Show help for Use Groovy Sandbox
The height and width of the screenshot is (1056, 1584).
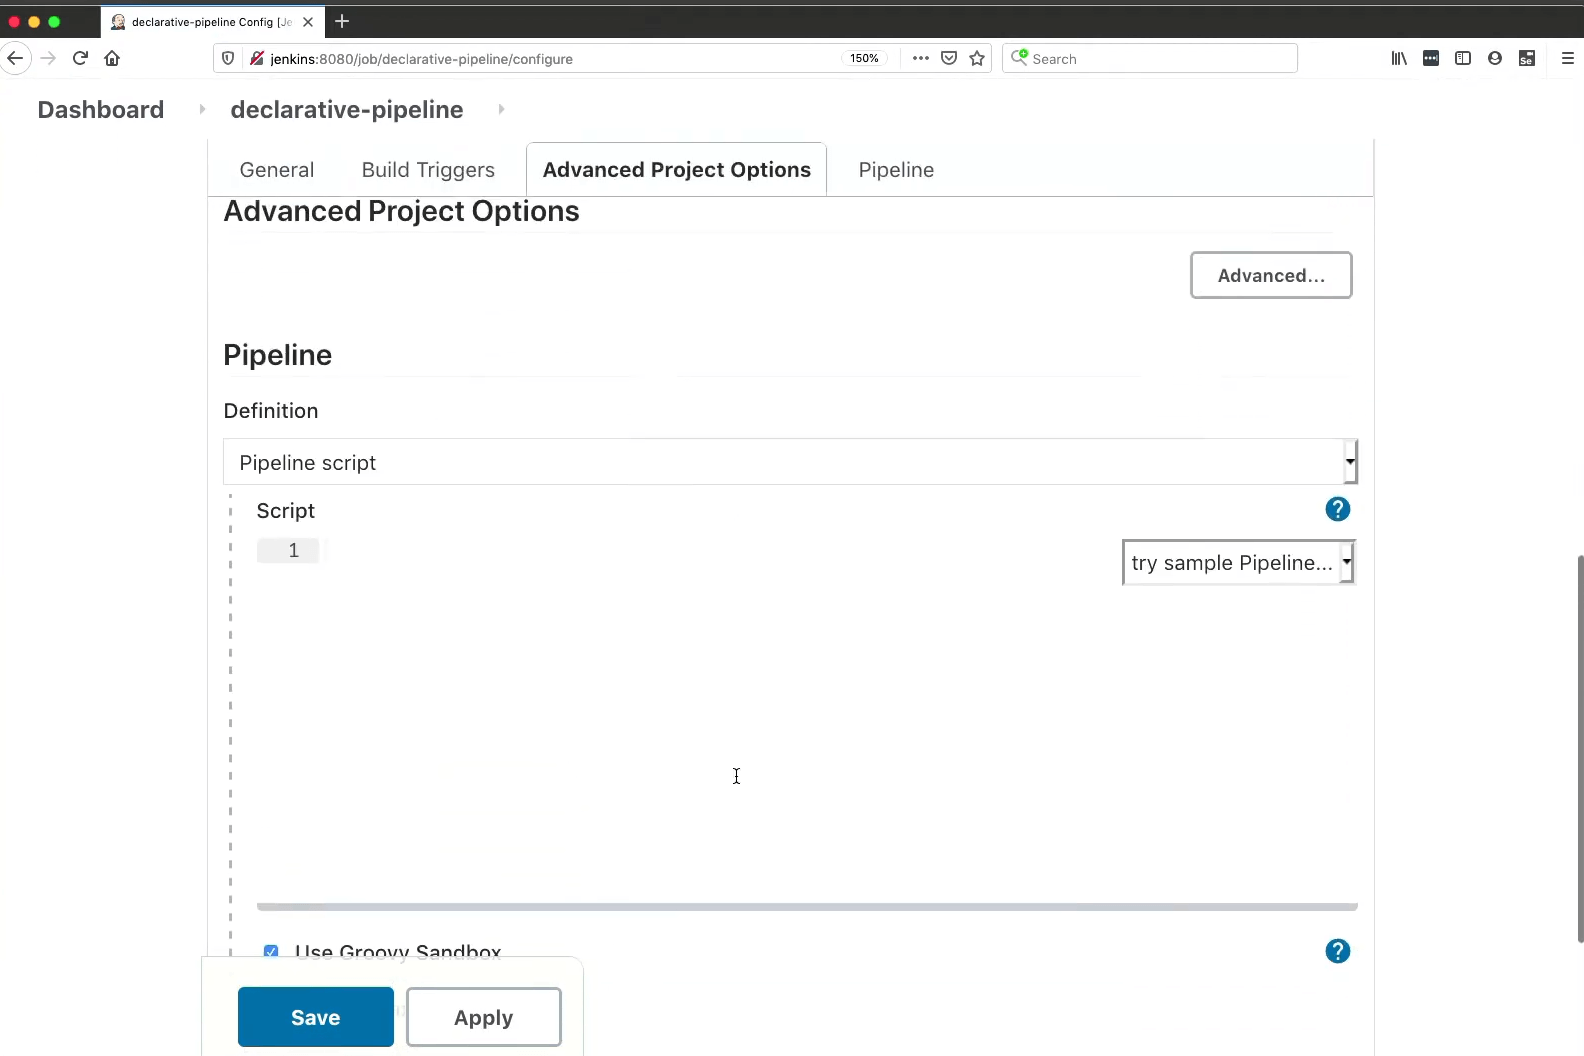[1337, 951]
